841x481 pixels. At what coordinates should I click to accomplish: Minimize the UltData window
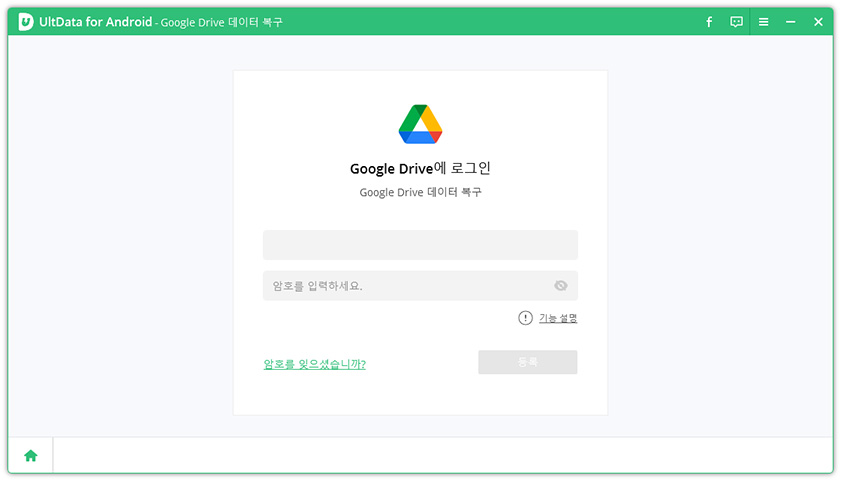pos(791,22)
